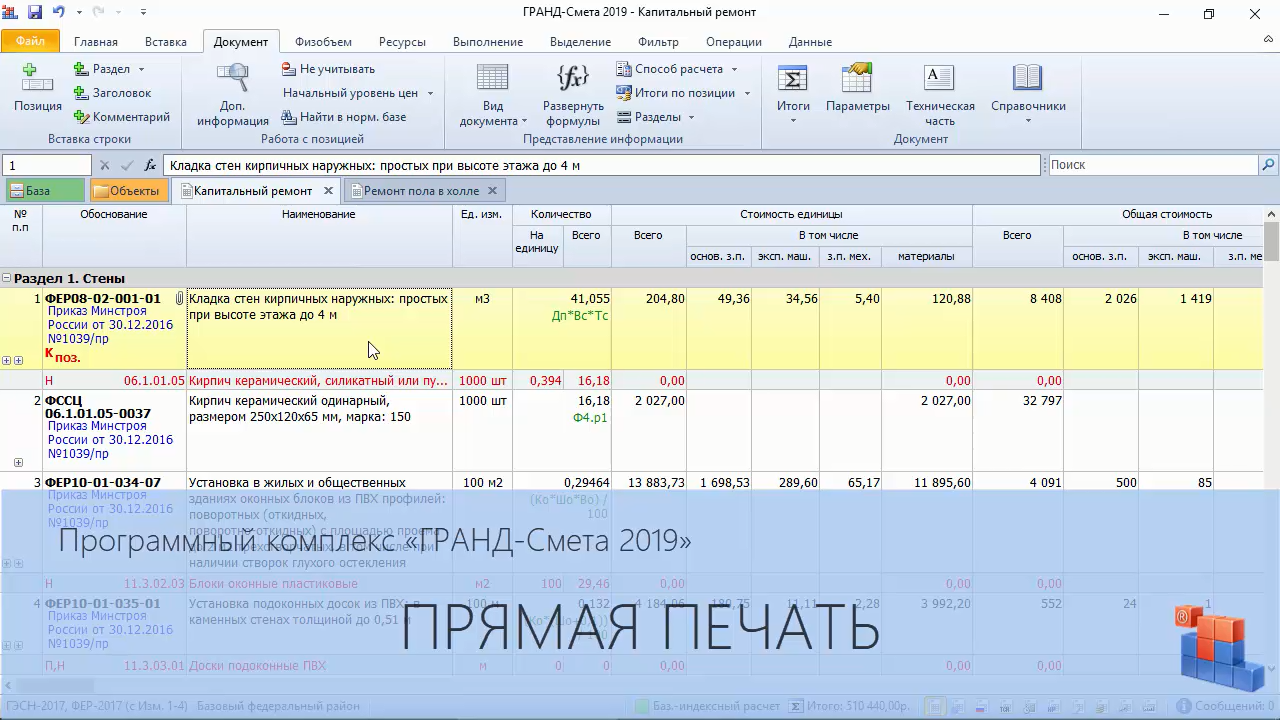Click the greyed redo arrow icon

tap(98, 13)
